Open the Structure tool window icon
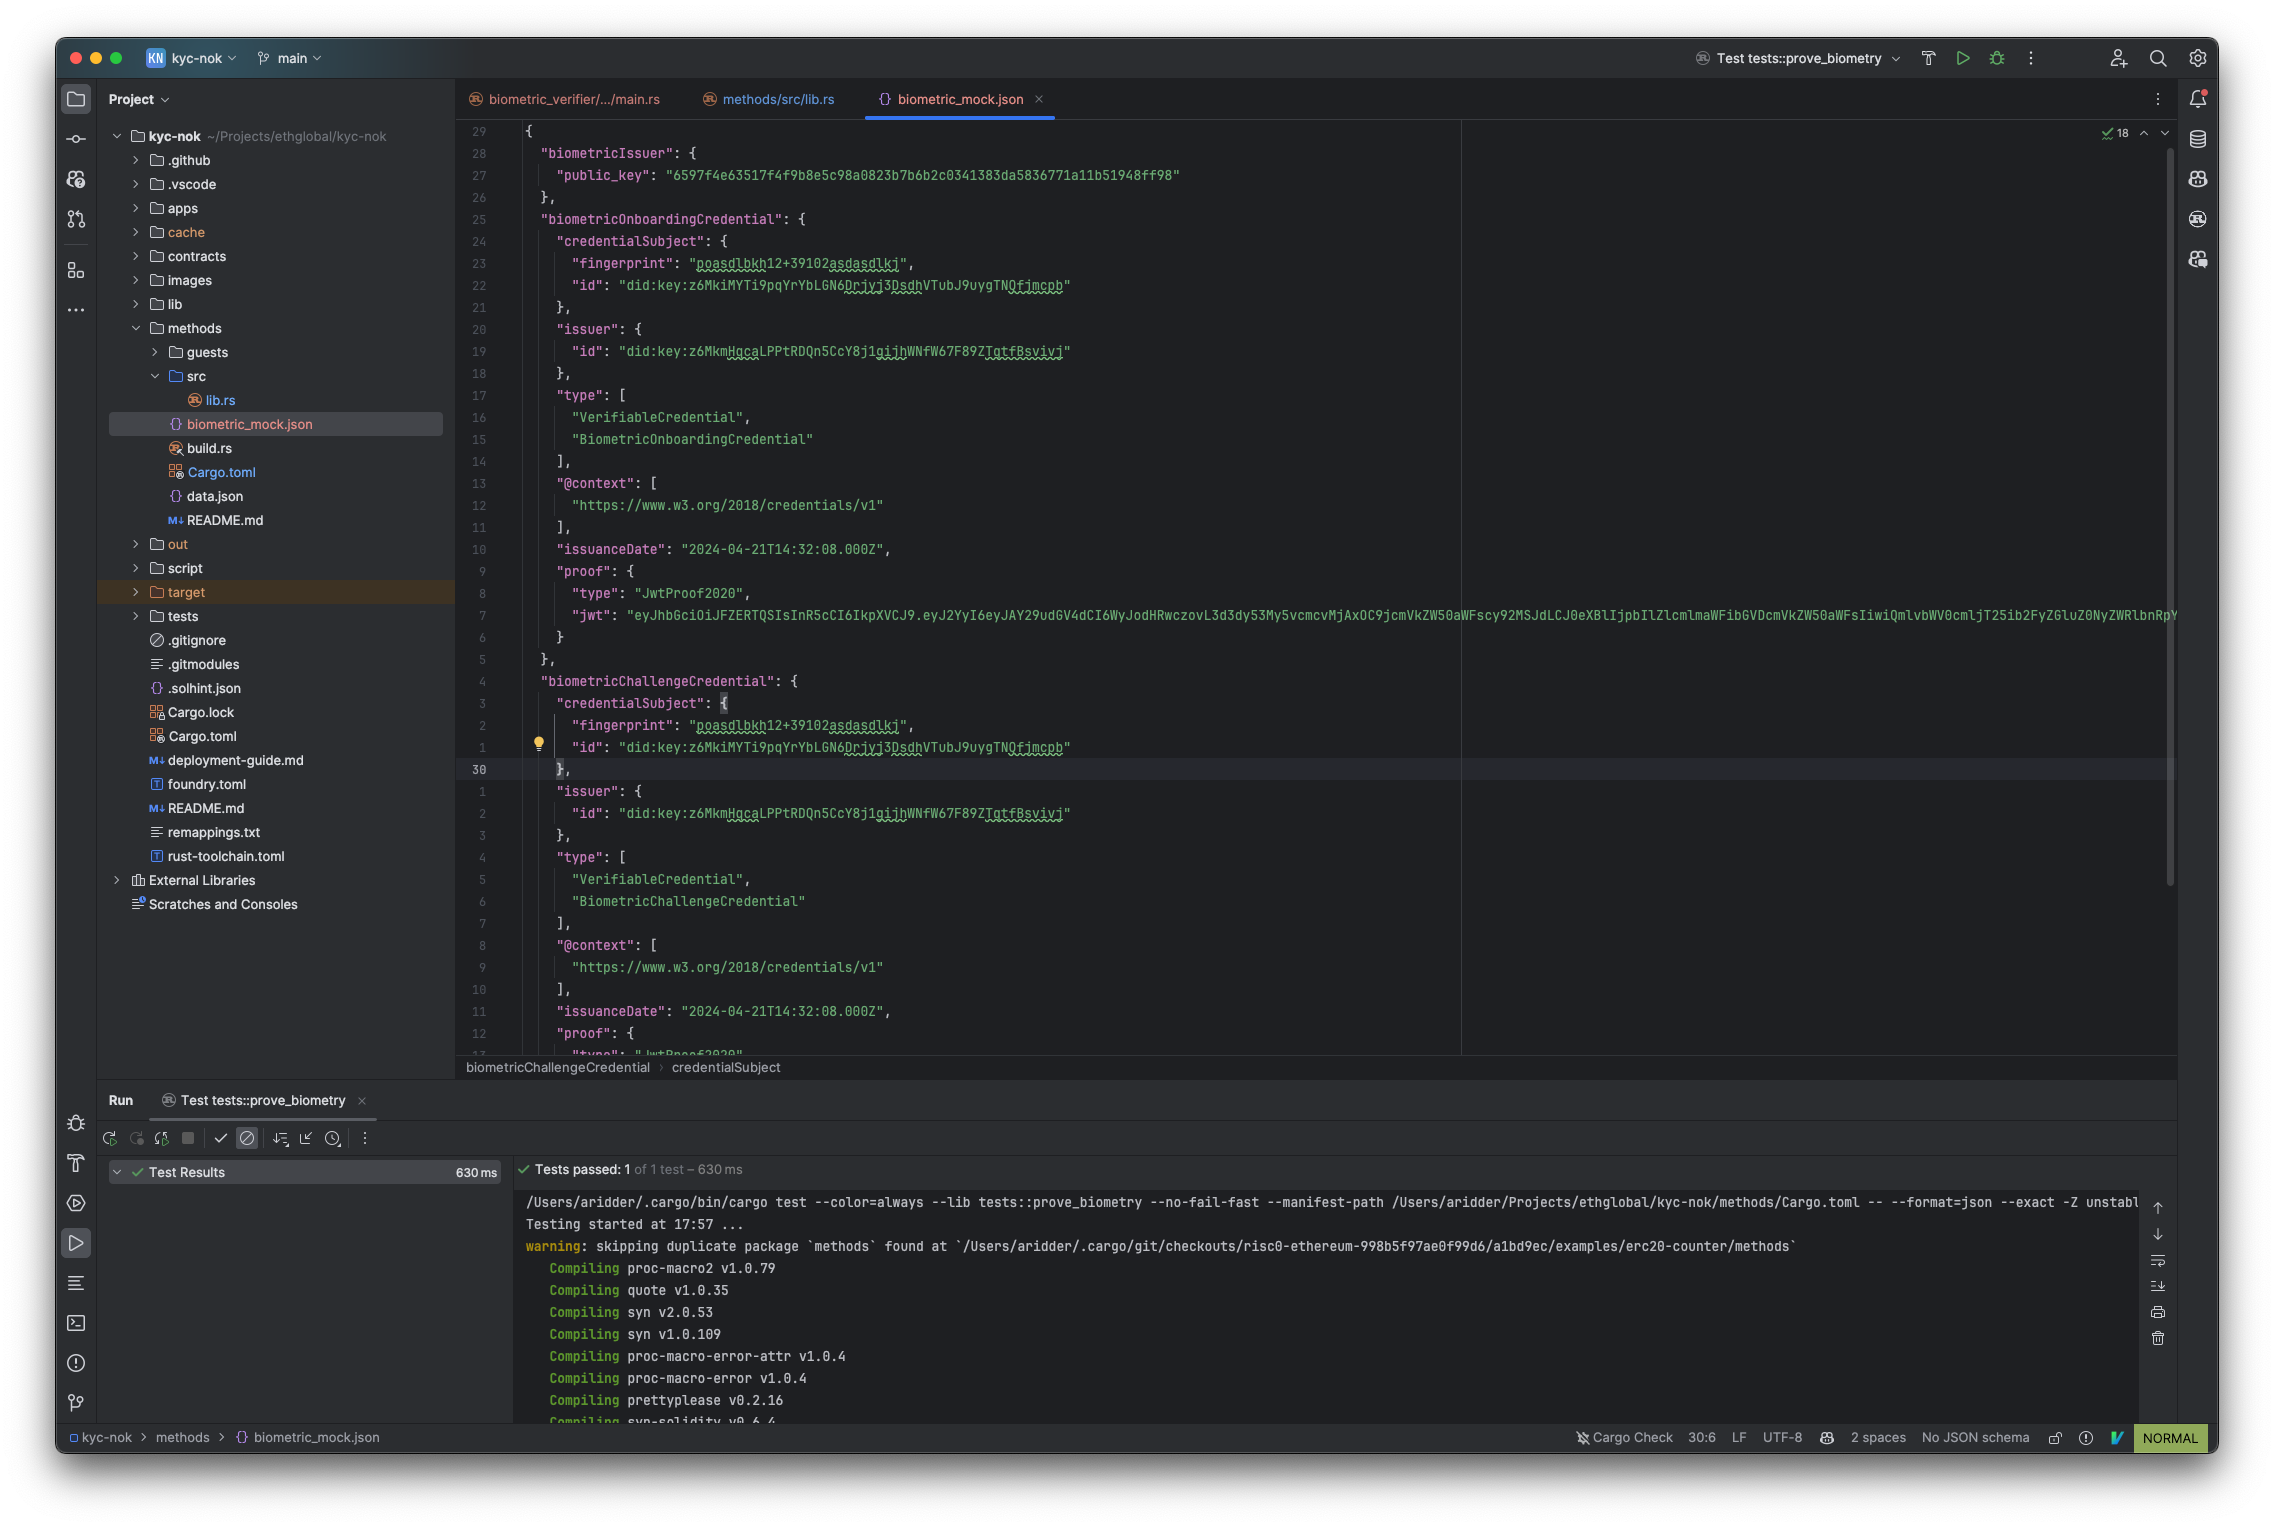Viewport: 2274px width, 1527px height. pyautogui.click(x=76, y=270)
